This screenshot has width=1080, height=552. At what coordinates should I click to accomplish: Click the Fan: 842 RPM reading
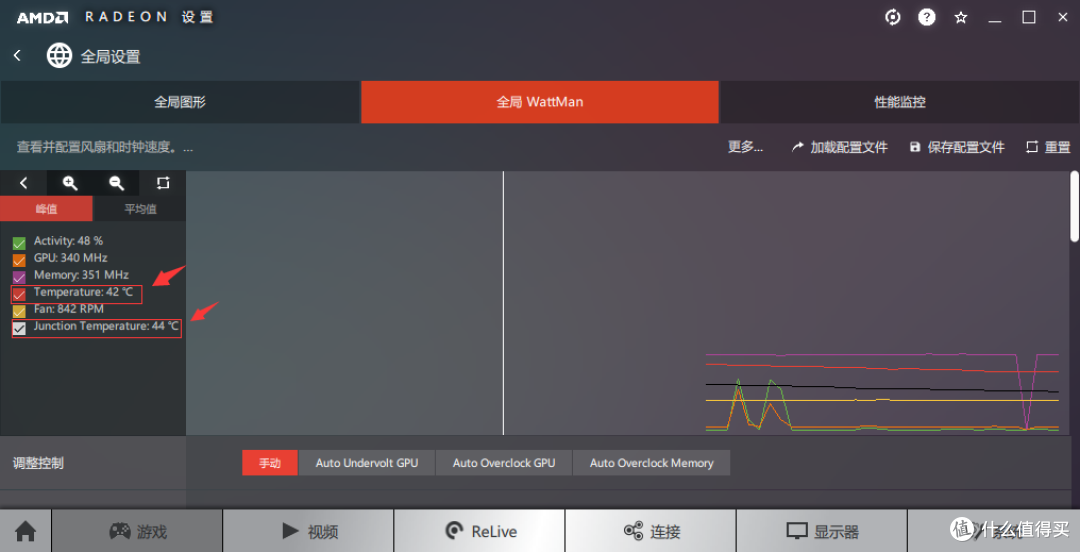click(69, 309)
